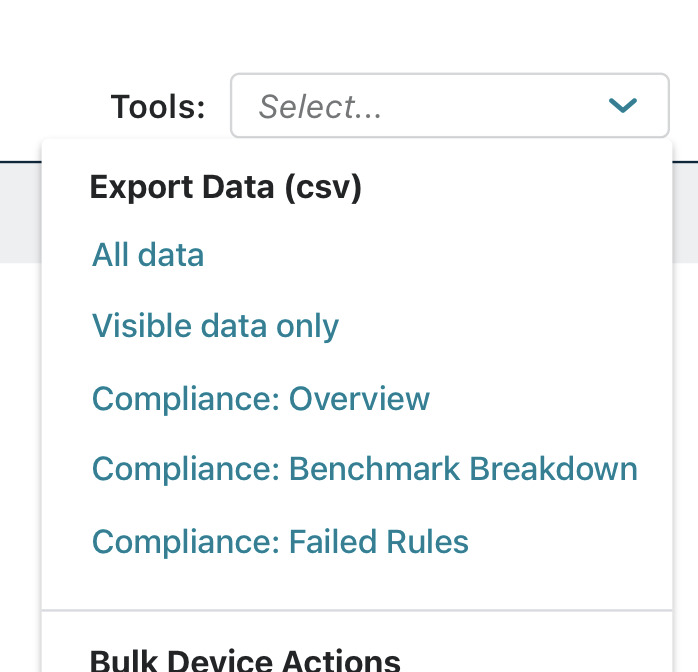Viewport: 698px width, 672px height.
Task: Open the Tools Select... combo box
Action: coord(450,105)
